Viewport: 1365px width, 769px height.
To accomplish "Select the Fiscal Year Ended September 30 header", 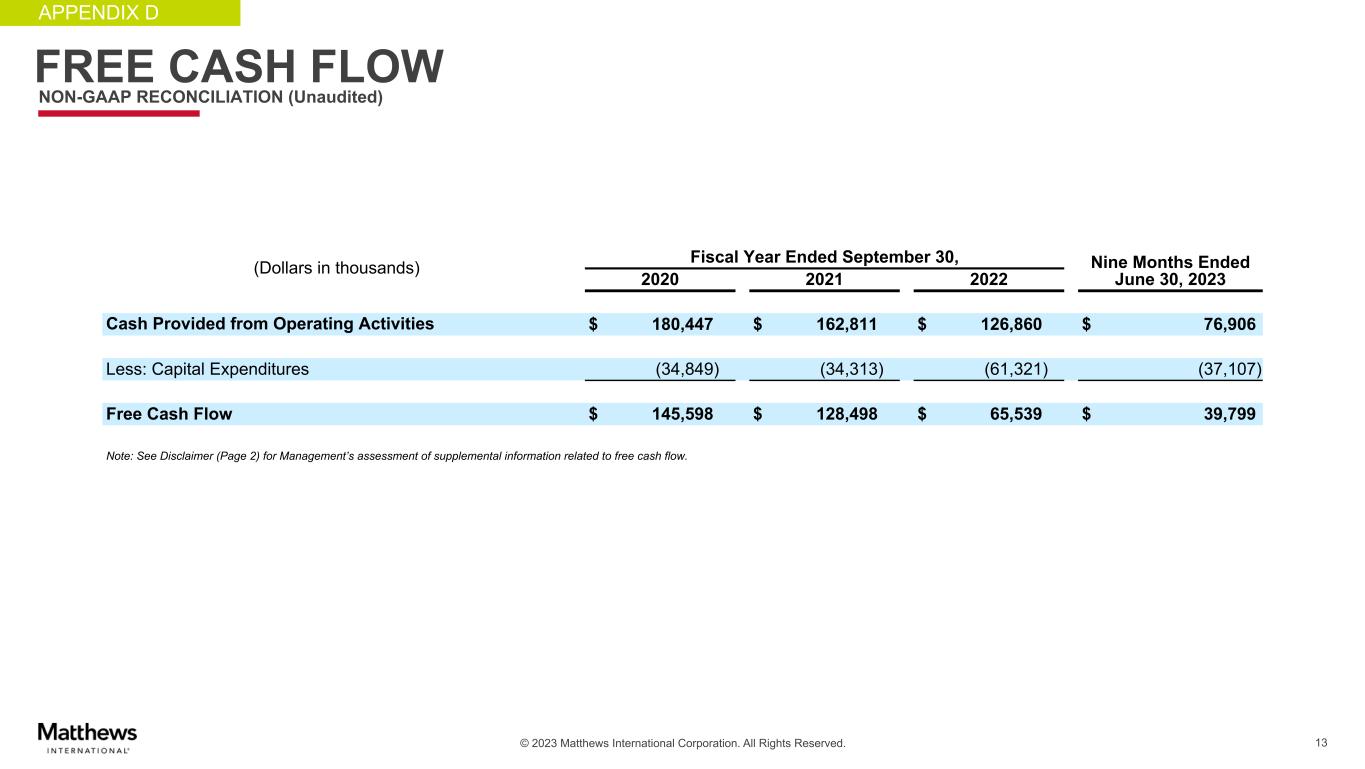I will click(824, 256).
